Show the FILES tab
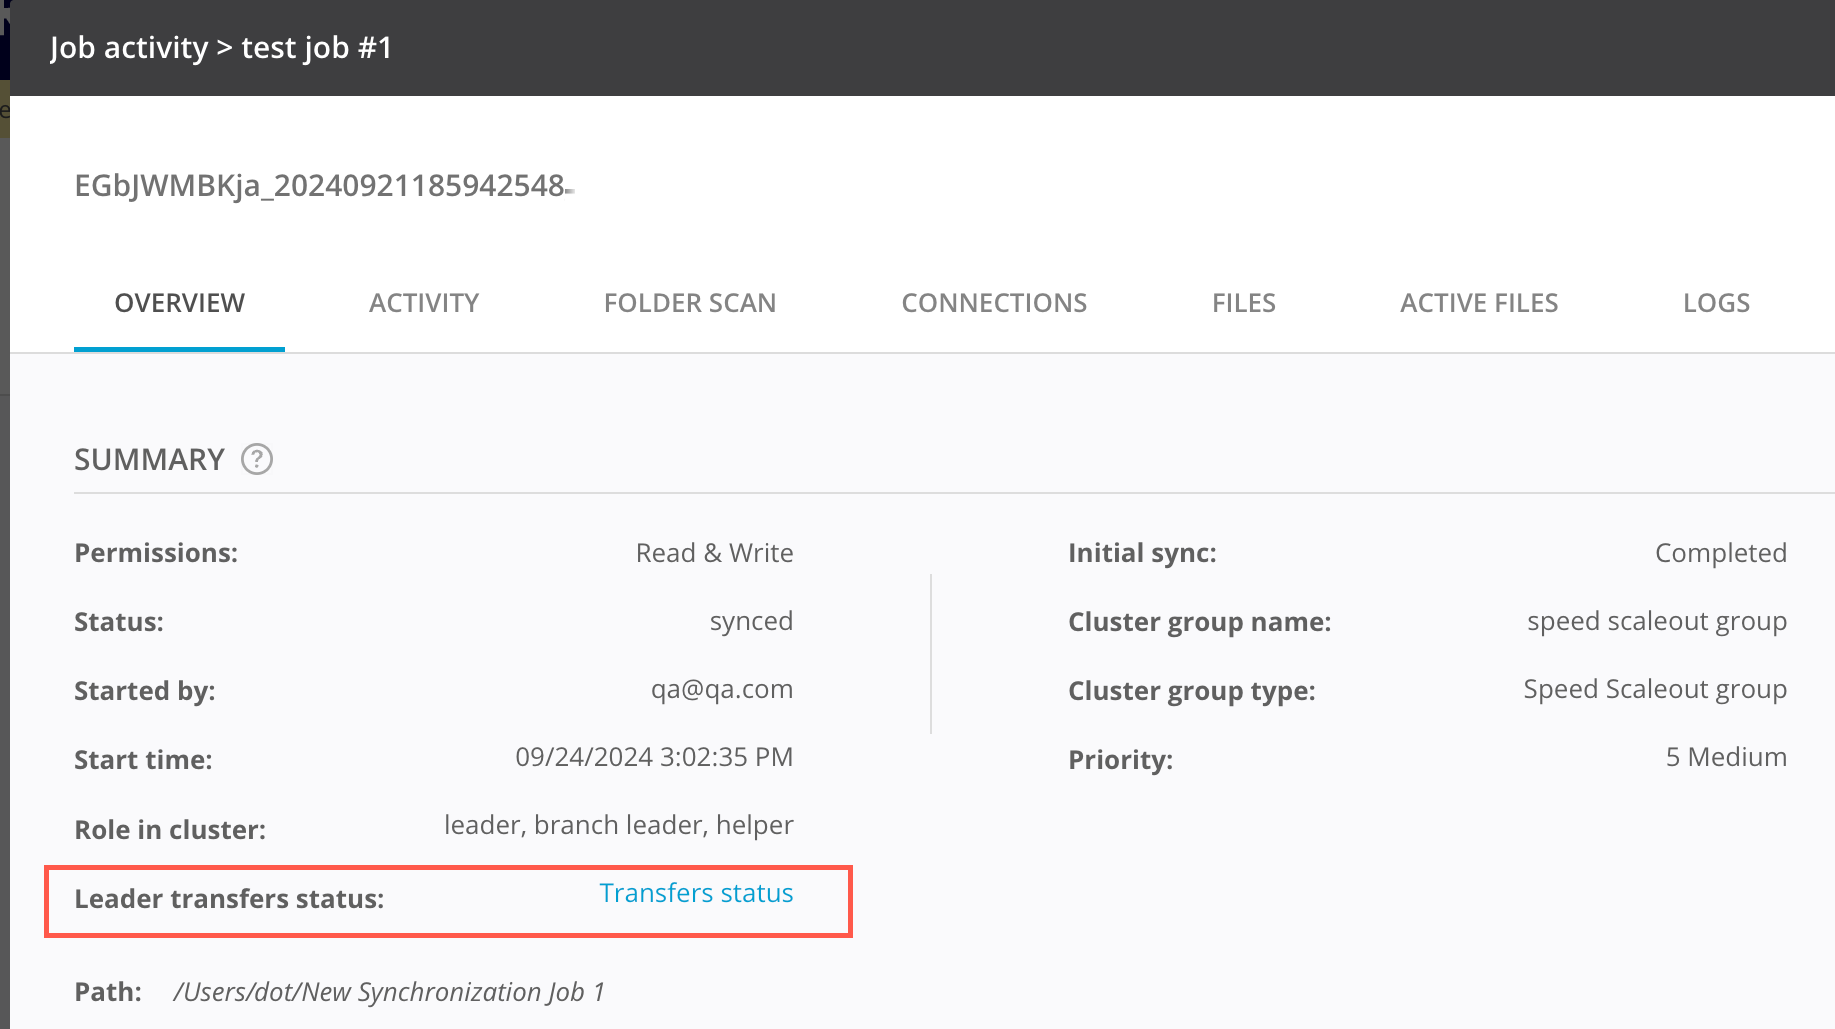Image resolution: width=1835 pixels, height=1029 pixels. [x=1243, y=303]
